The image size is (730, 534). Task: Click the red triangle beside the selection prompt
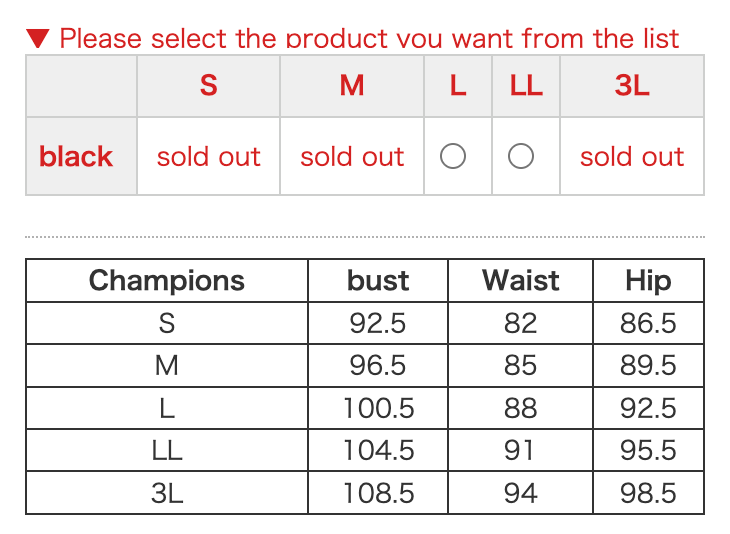[37, 39]
